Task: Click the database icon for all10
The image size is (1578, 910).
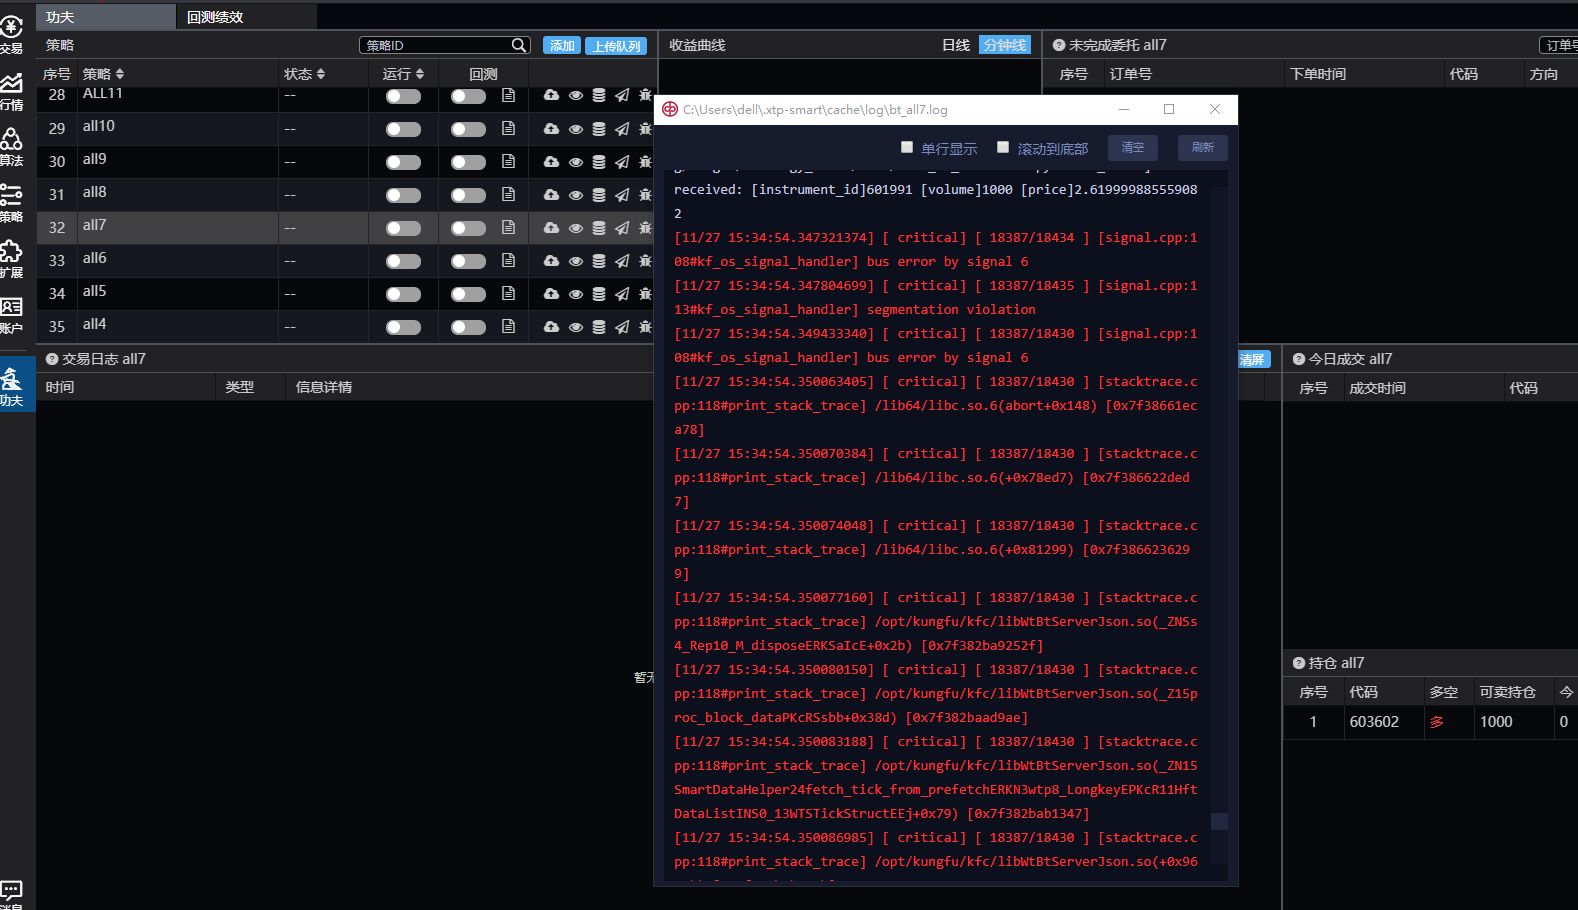Action: [x=599, y=129]
